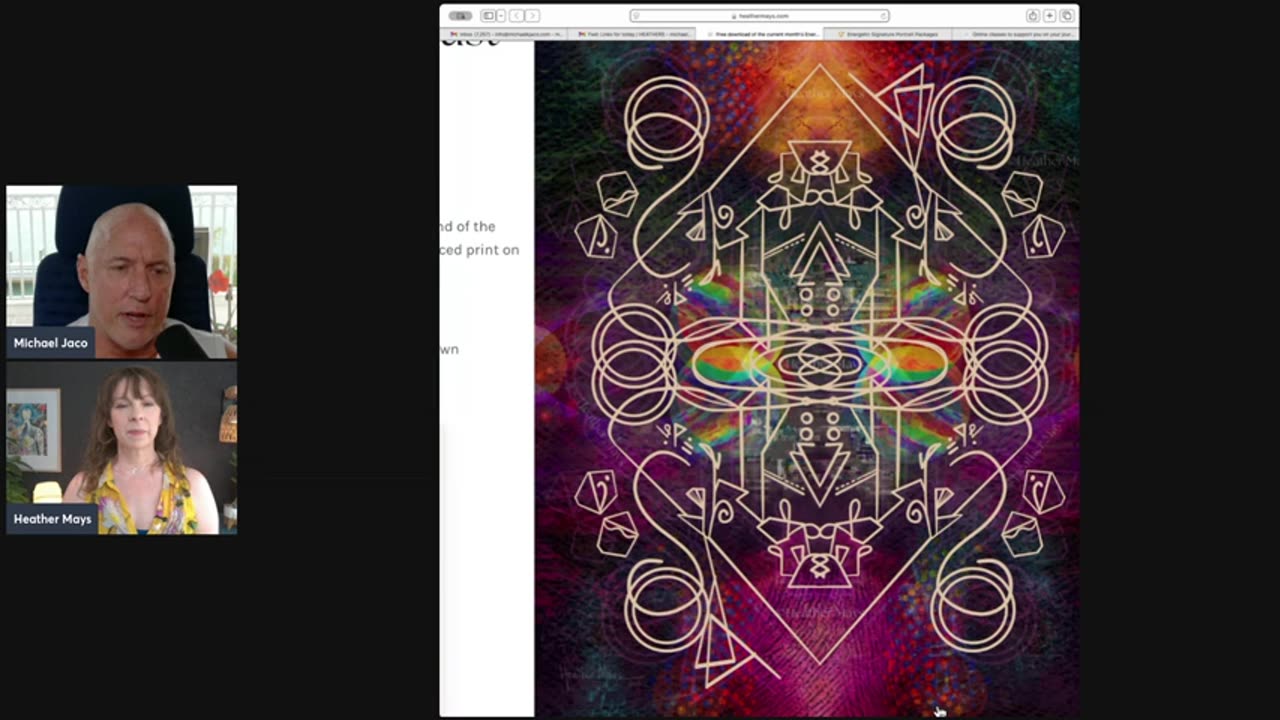Open the sidebar options dropdown arrow
Image resolution: width=1280 pixels, height=720 pixels.
500,16
